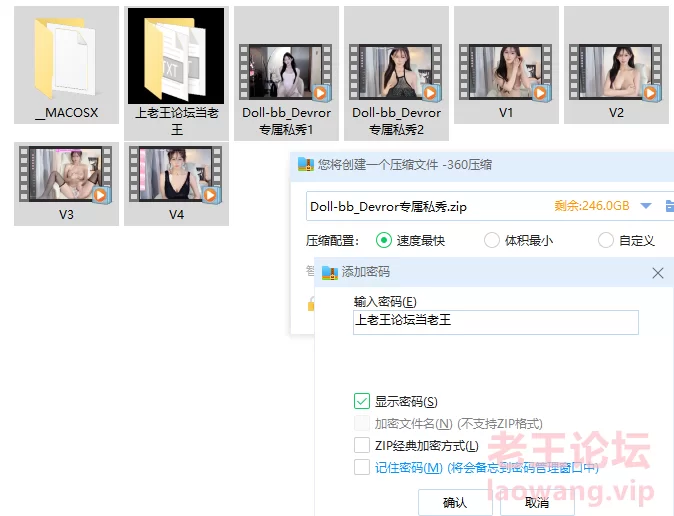Image resolution: width=674 pixels, height=516 pixels.
Task: Click the 添加密码 dialog app icon
Action: [x=330, y=272]
